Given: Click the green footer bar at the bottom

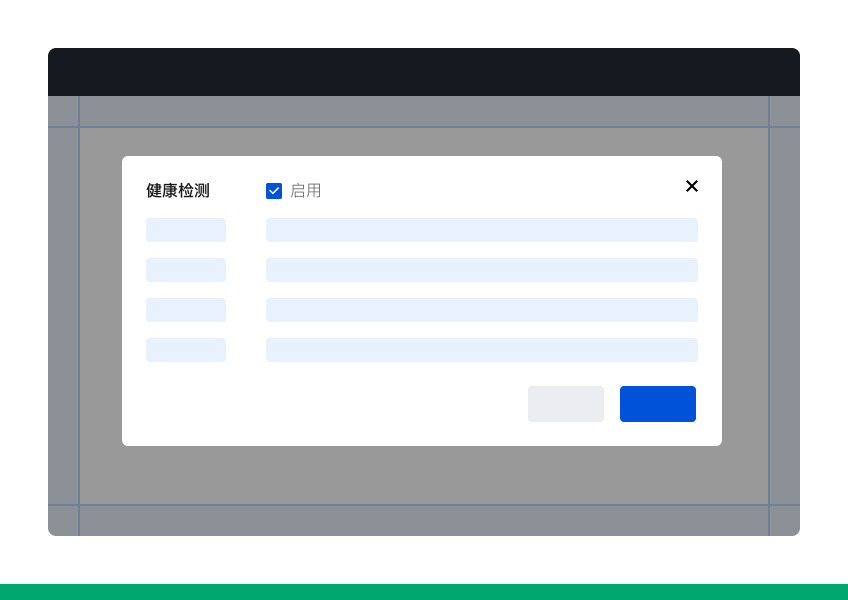Looking at the screenshot, I should point(424,591).
